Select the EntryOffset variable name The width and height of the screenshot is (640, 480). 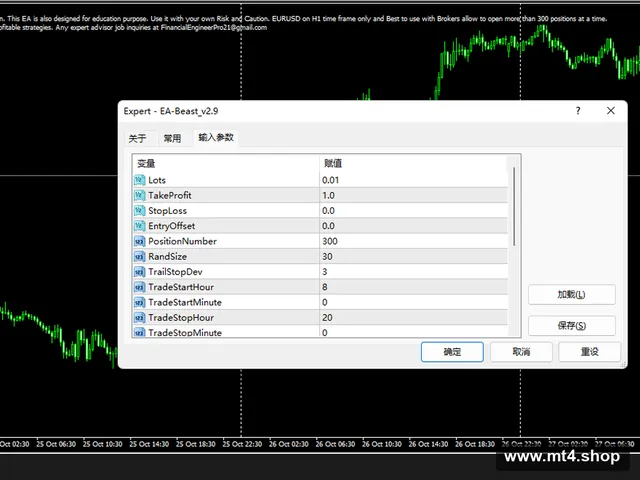coord(171,226)
